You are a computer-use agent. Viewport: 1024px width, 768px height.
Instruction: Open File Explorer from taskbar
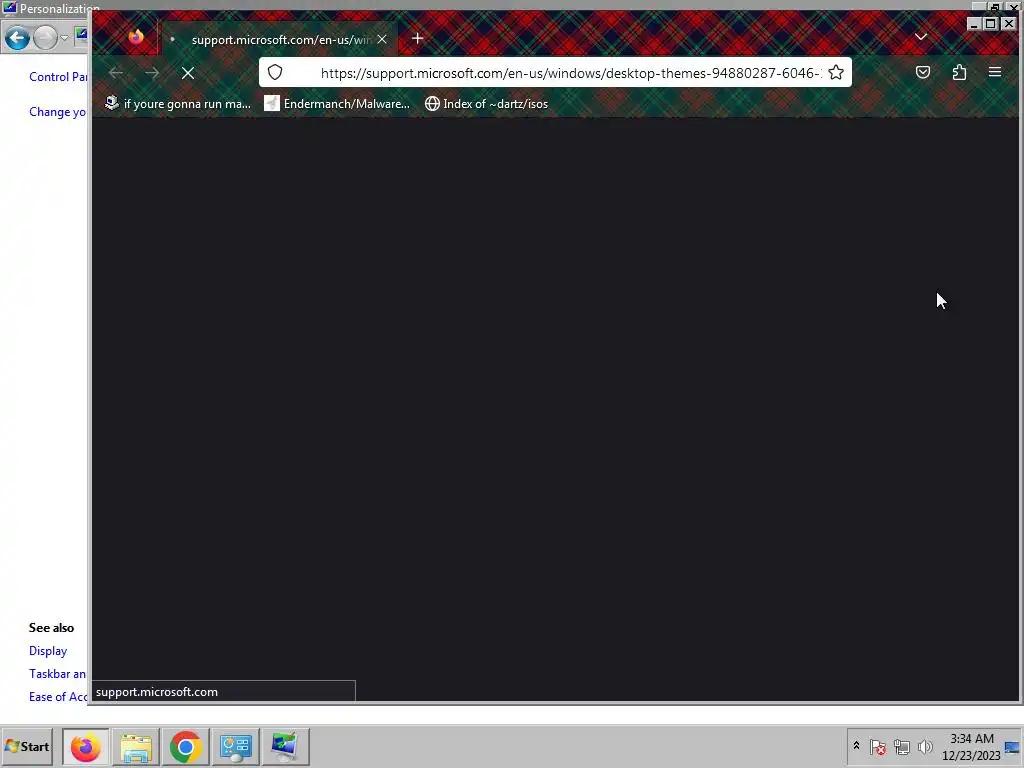point(136,746)
